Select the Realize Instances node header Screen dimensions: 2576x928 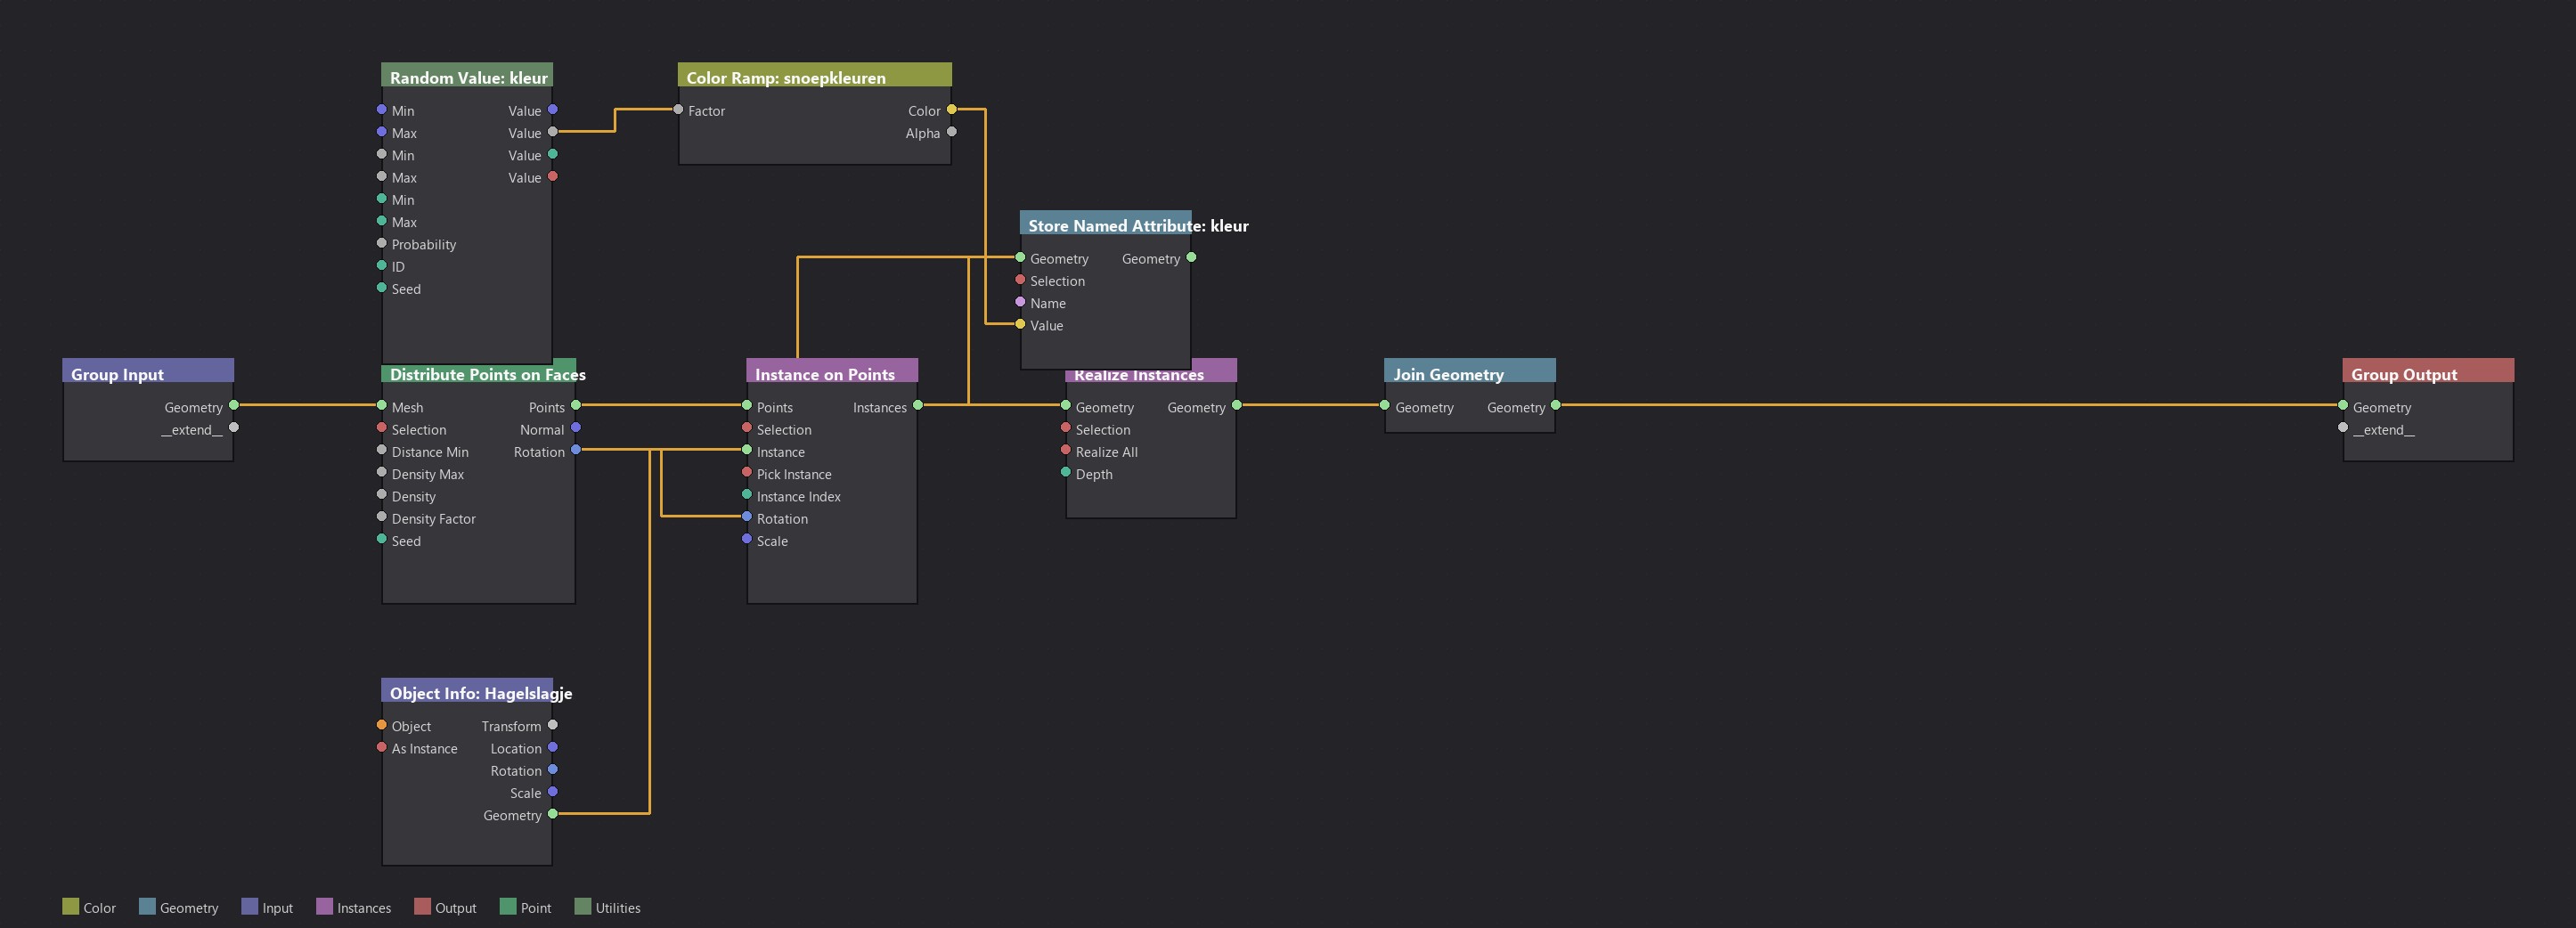(x=1151, y=372)
